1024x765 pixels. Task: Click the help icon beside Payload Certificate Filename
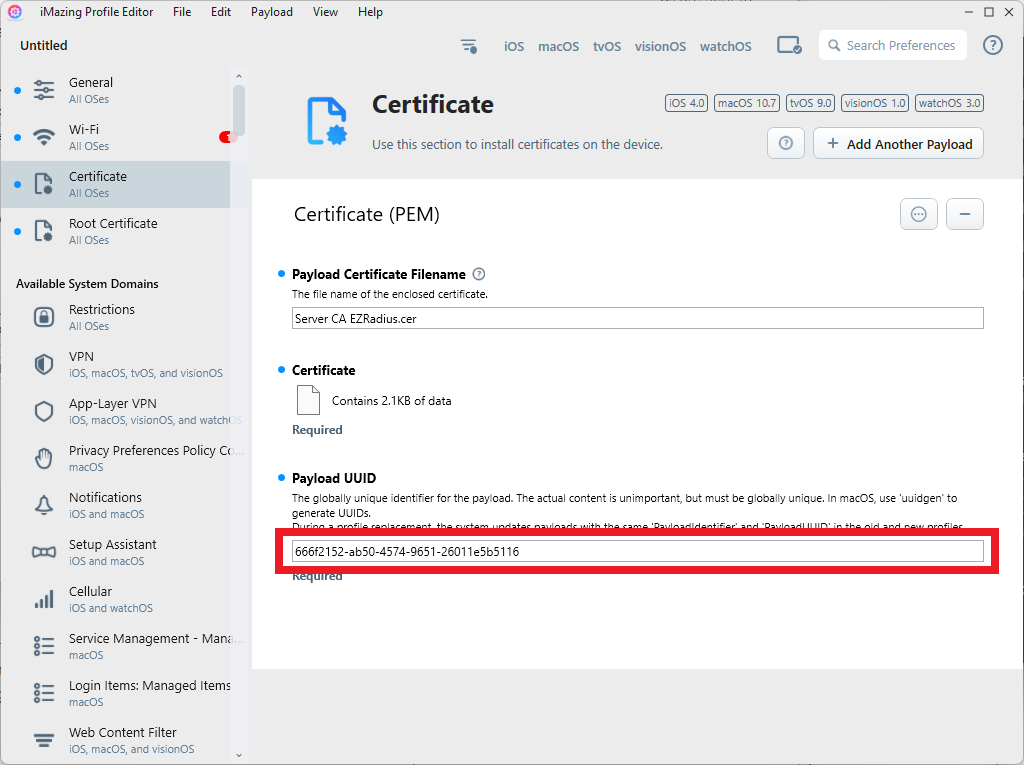tap(479, 274)
